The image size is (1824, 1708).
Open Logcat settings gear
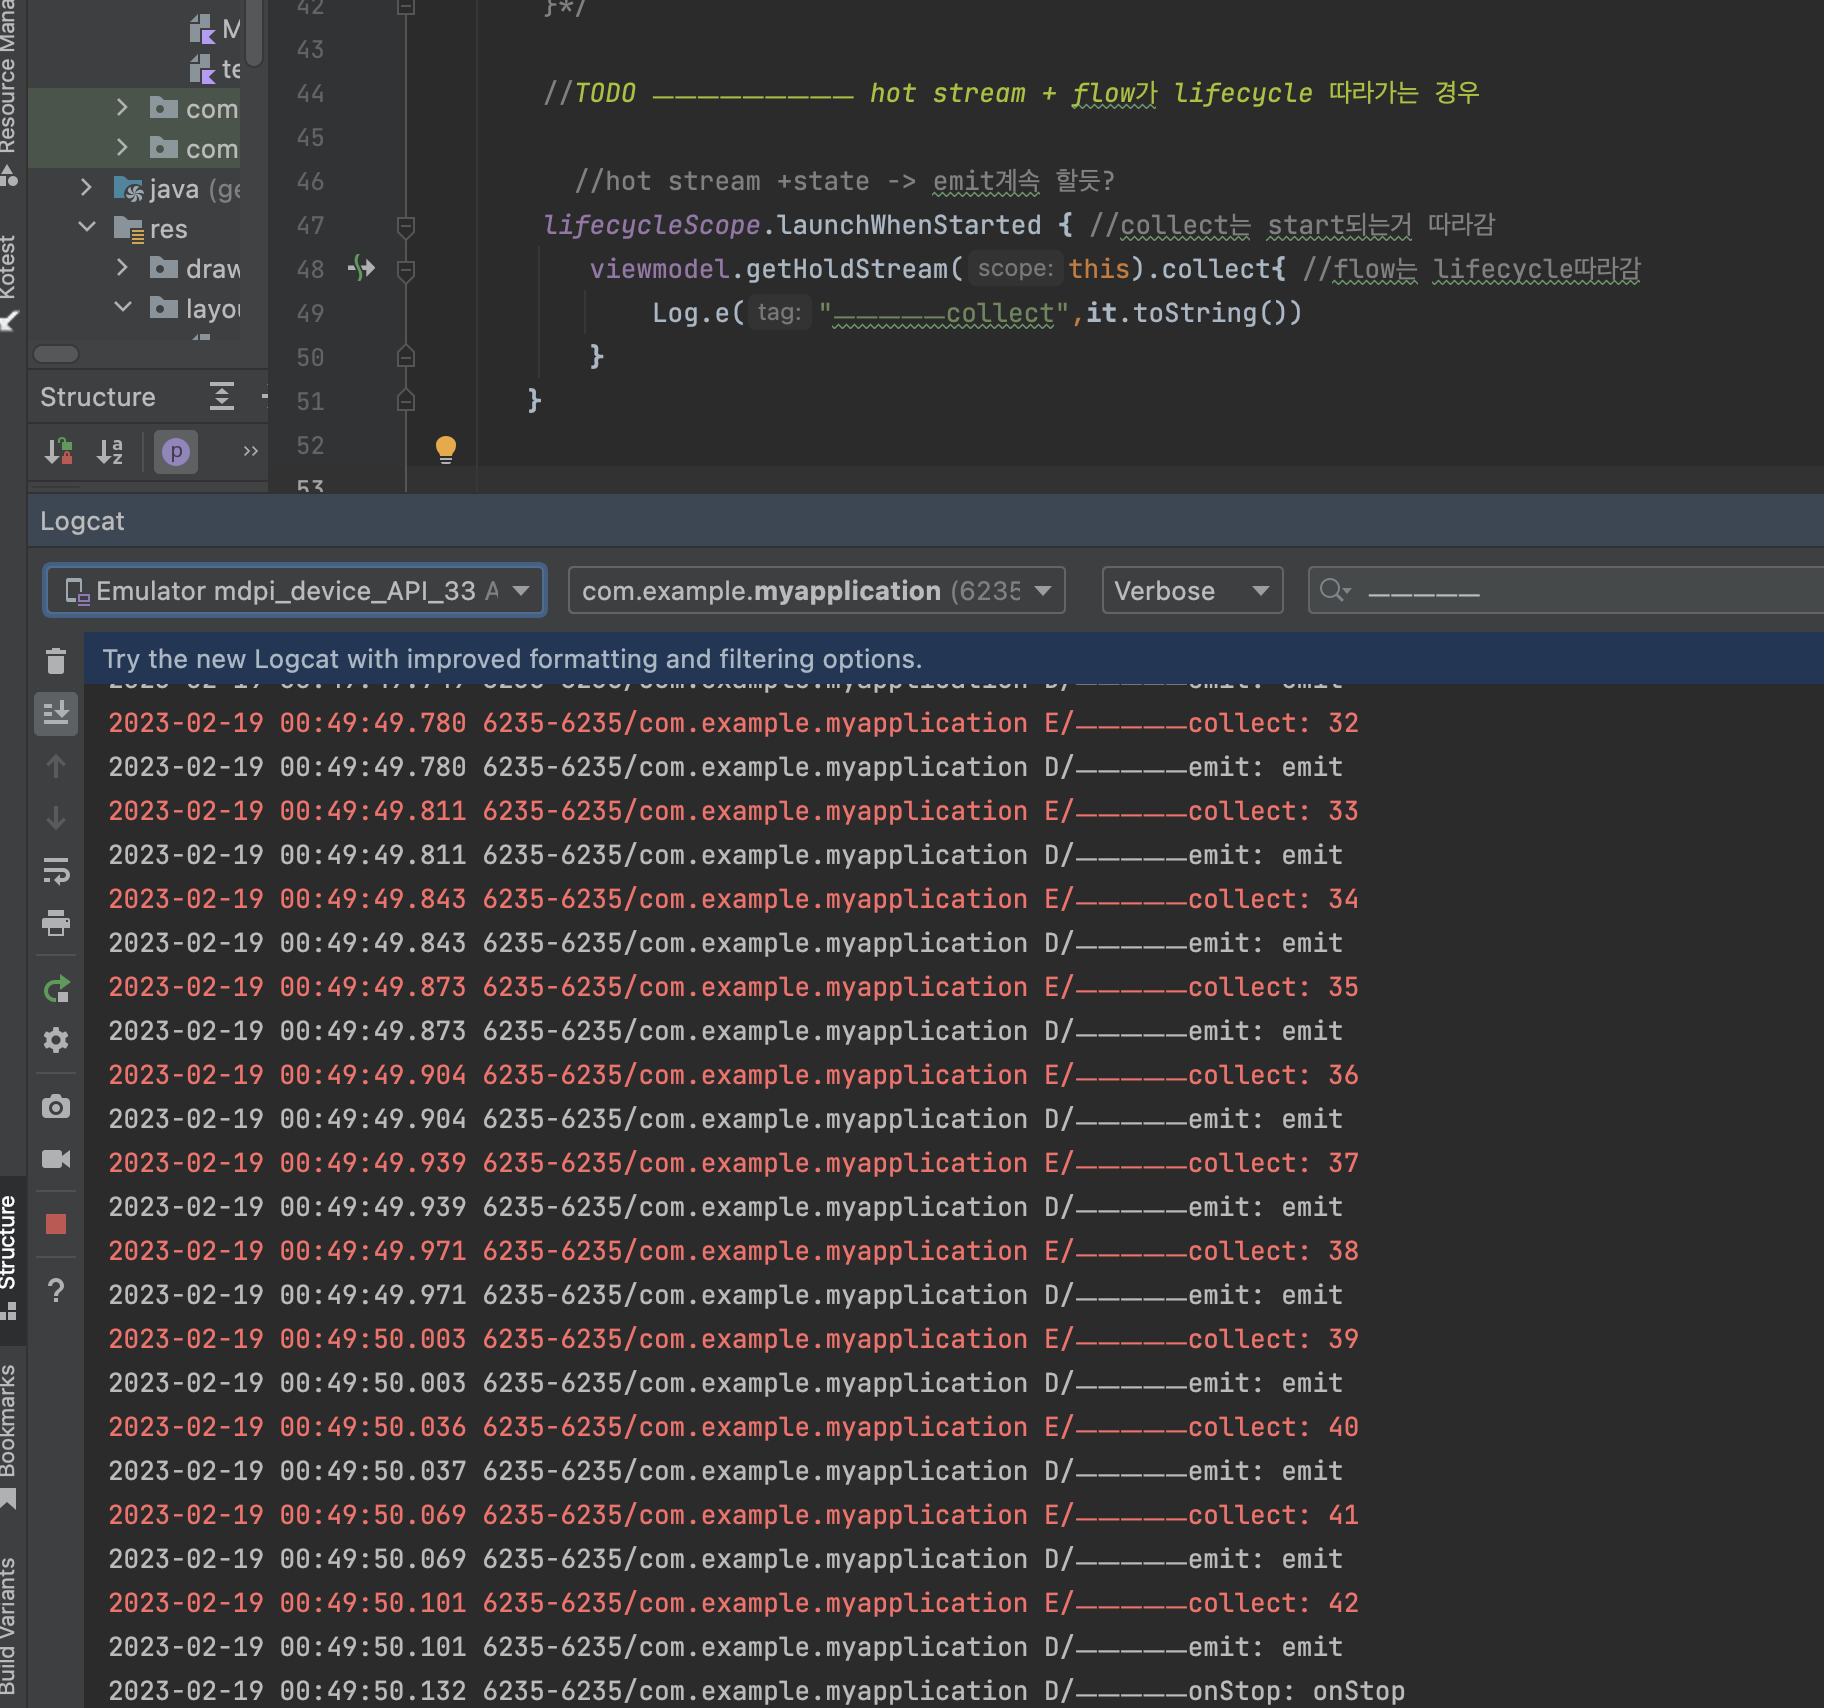pos(56,1040)
